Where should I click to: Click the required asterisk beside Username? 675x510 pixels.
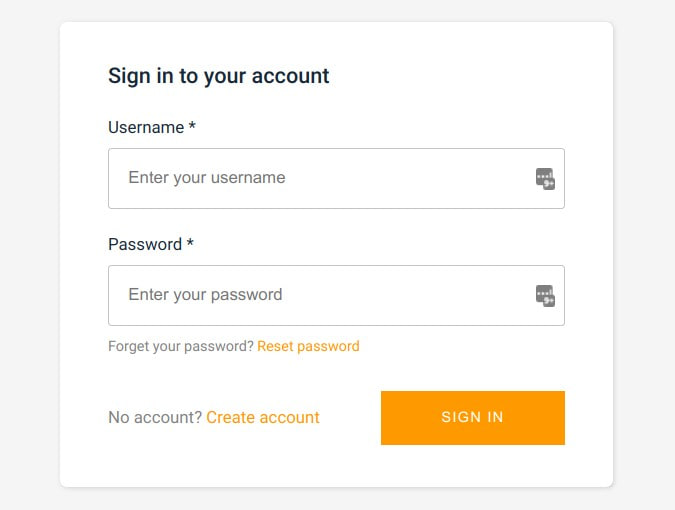coord(192,128)
